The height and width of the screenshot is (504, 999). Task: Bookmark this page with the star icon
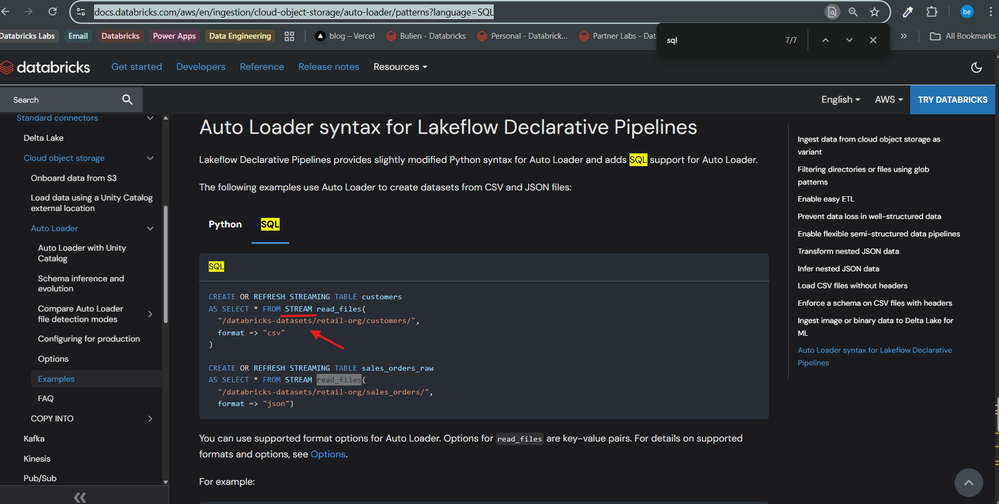875,12
